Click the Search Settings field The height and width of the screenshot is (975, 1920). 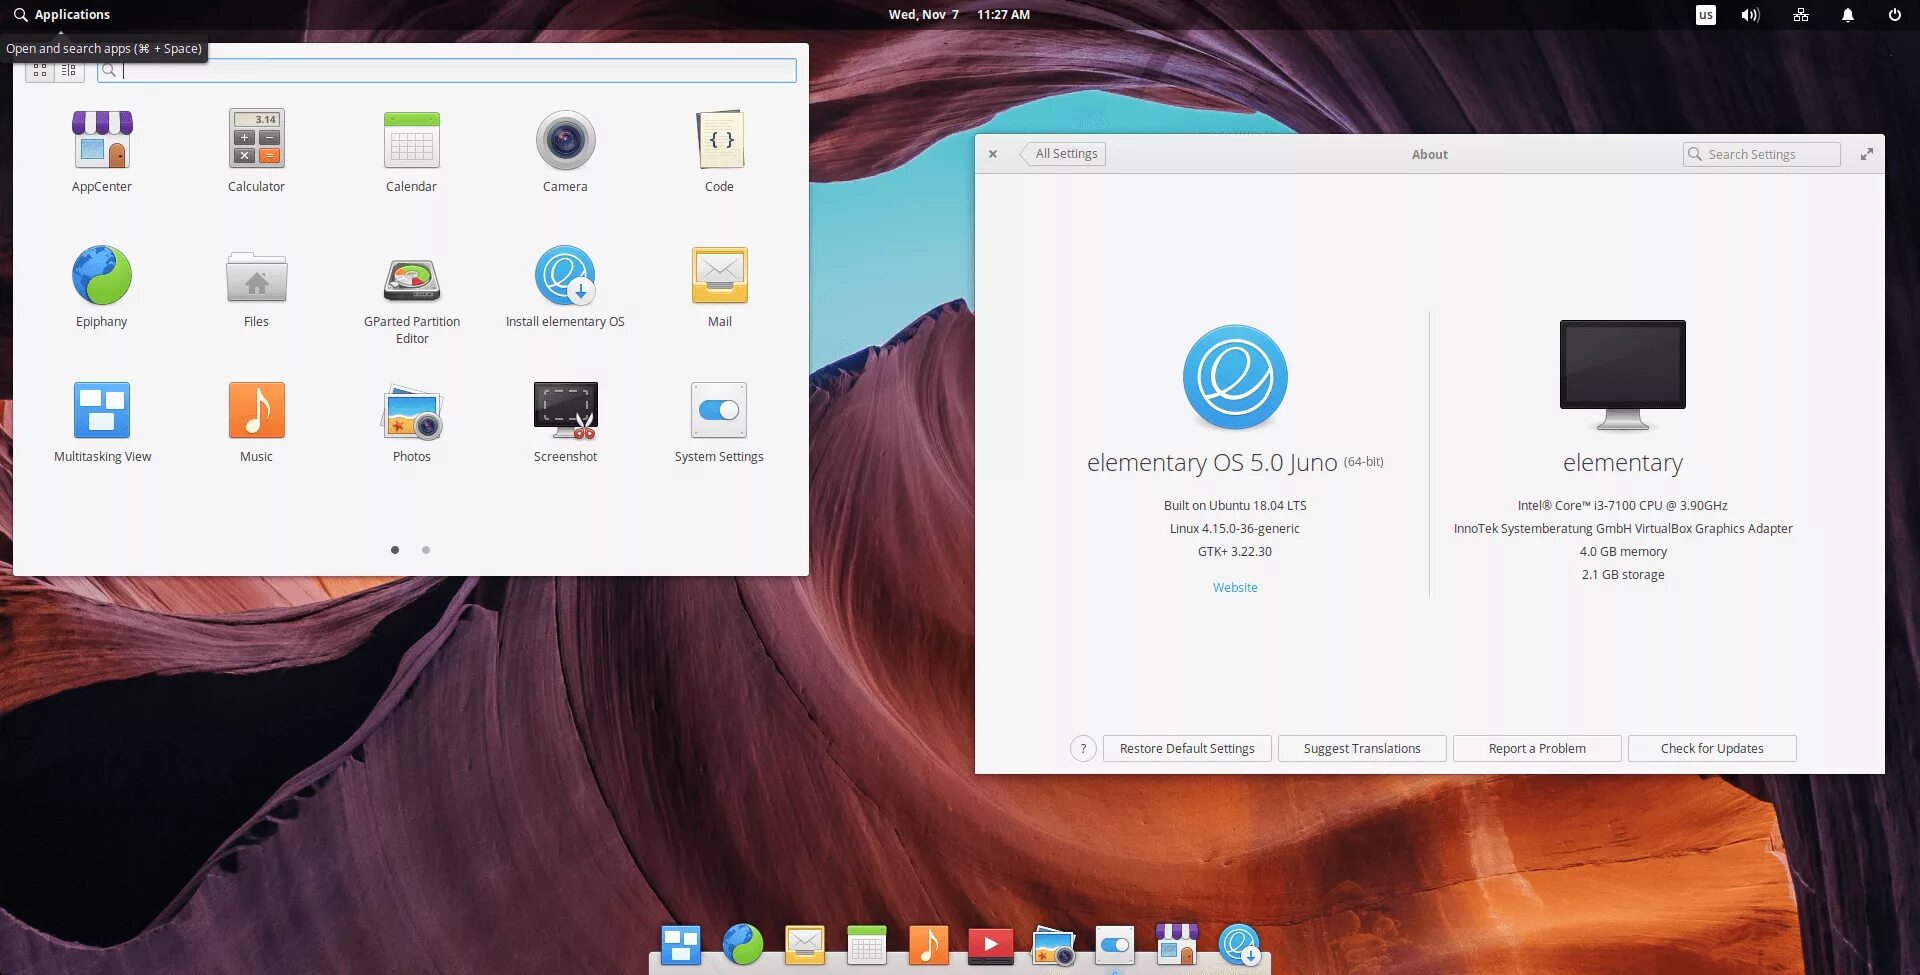(1761, 154)
